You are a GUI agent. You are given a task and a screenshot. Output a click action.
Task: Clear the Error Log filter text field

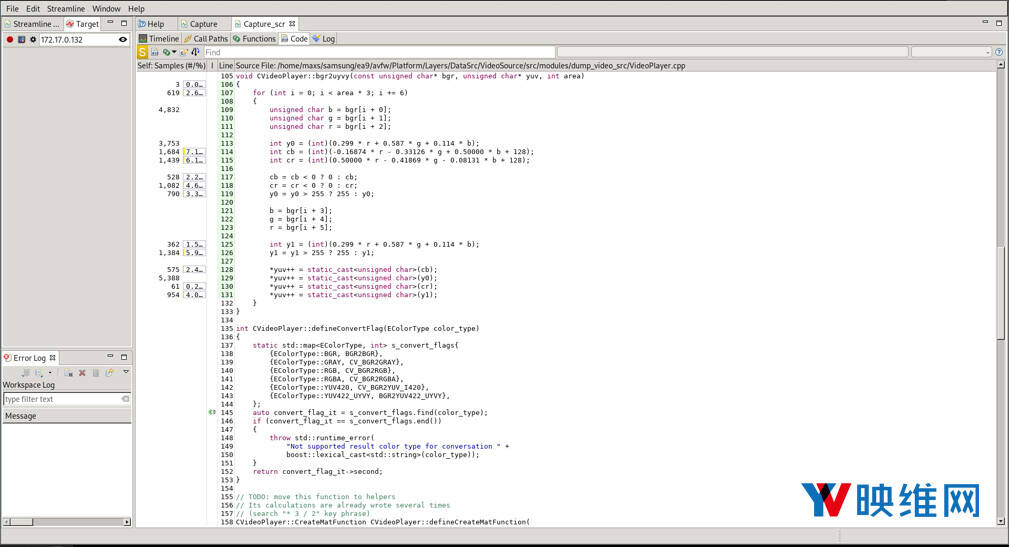pos(125,399)
